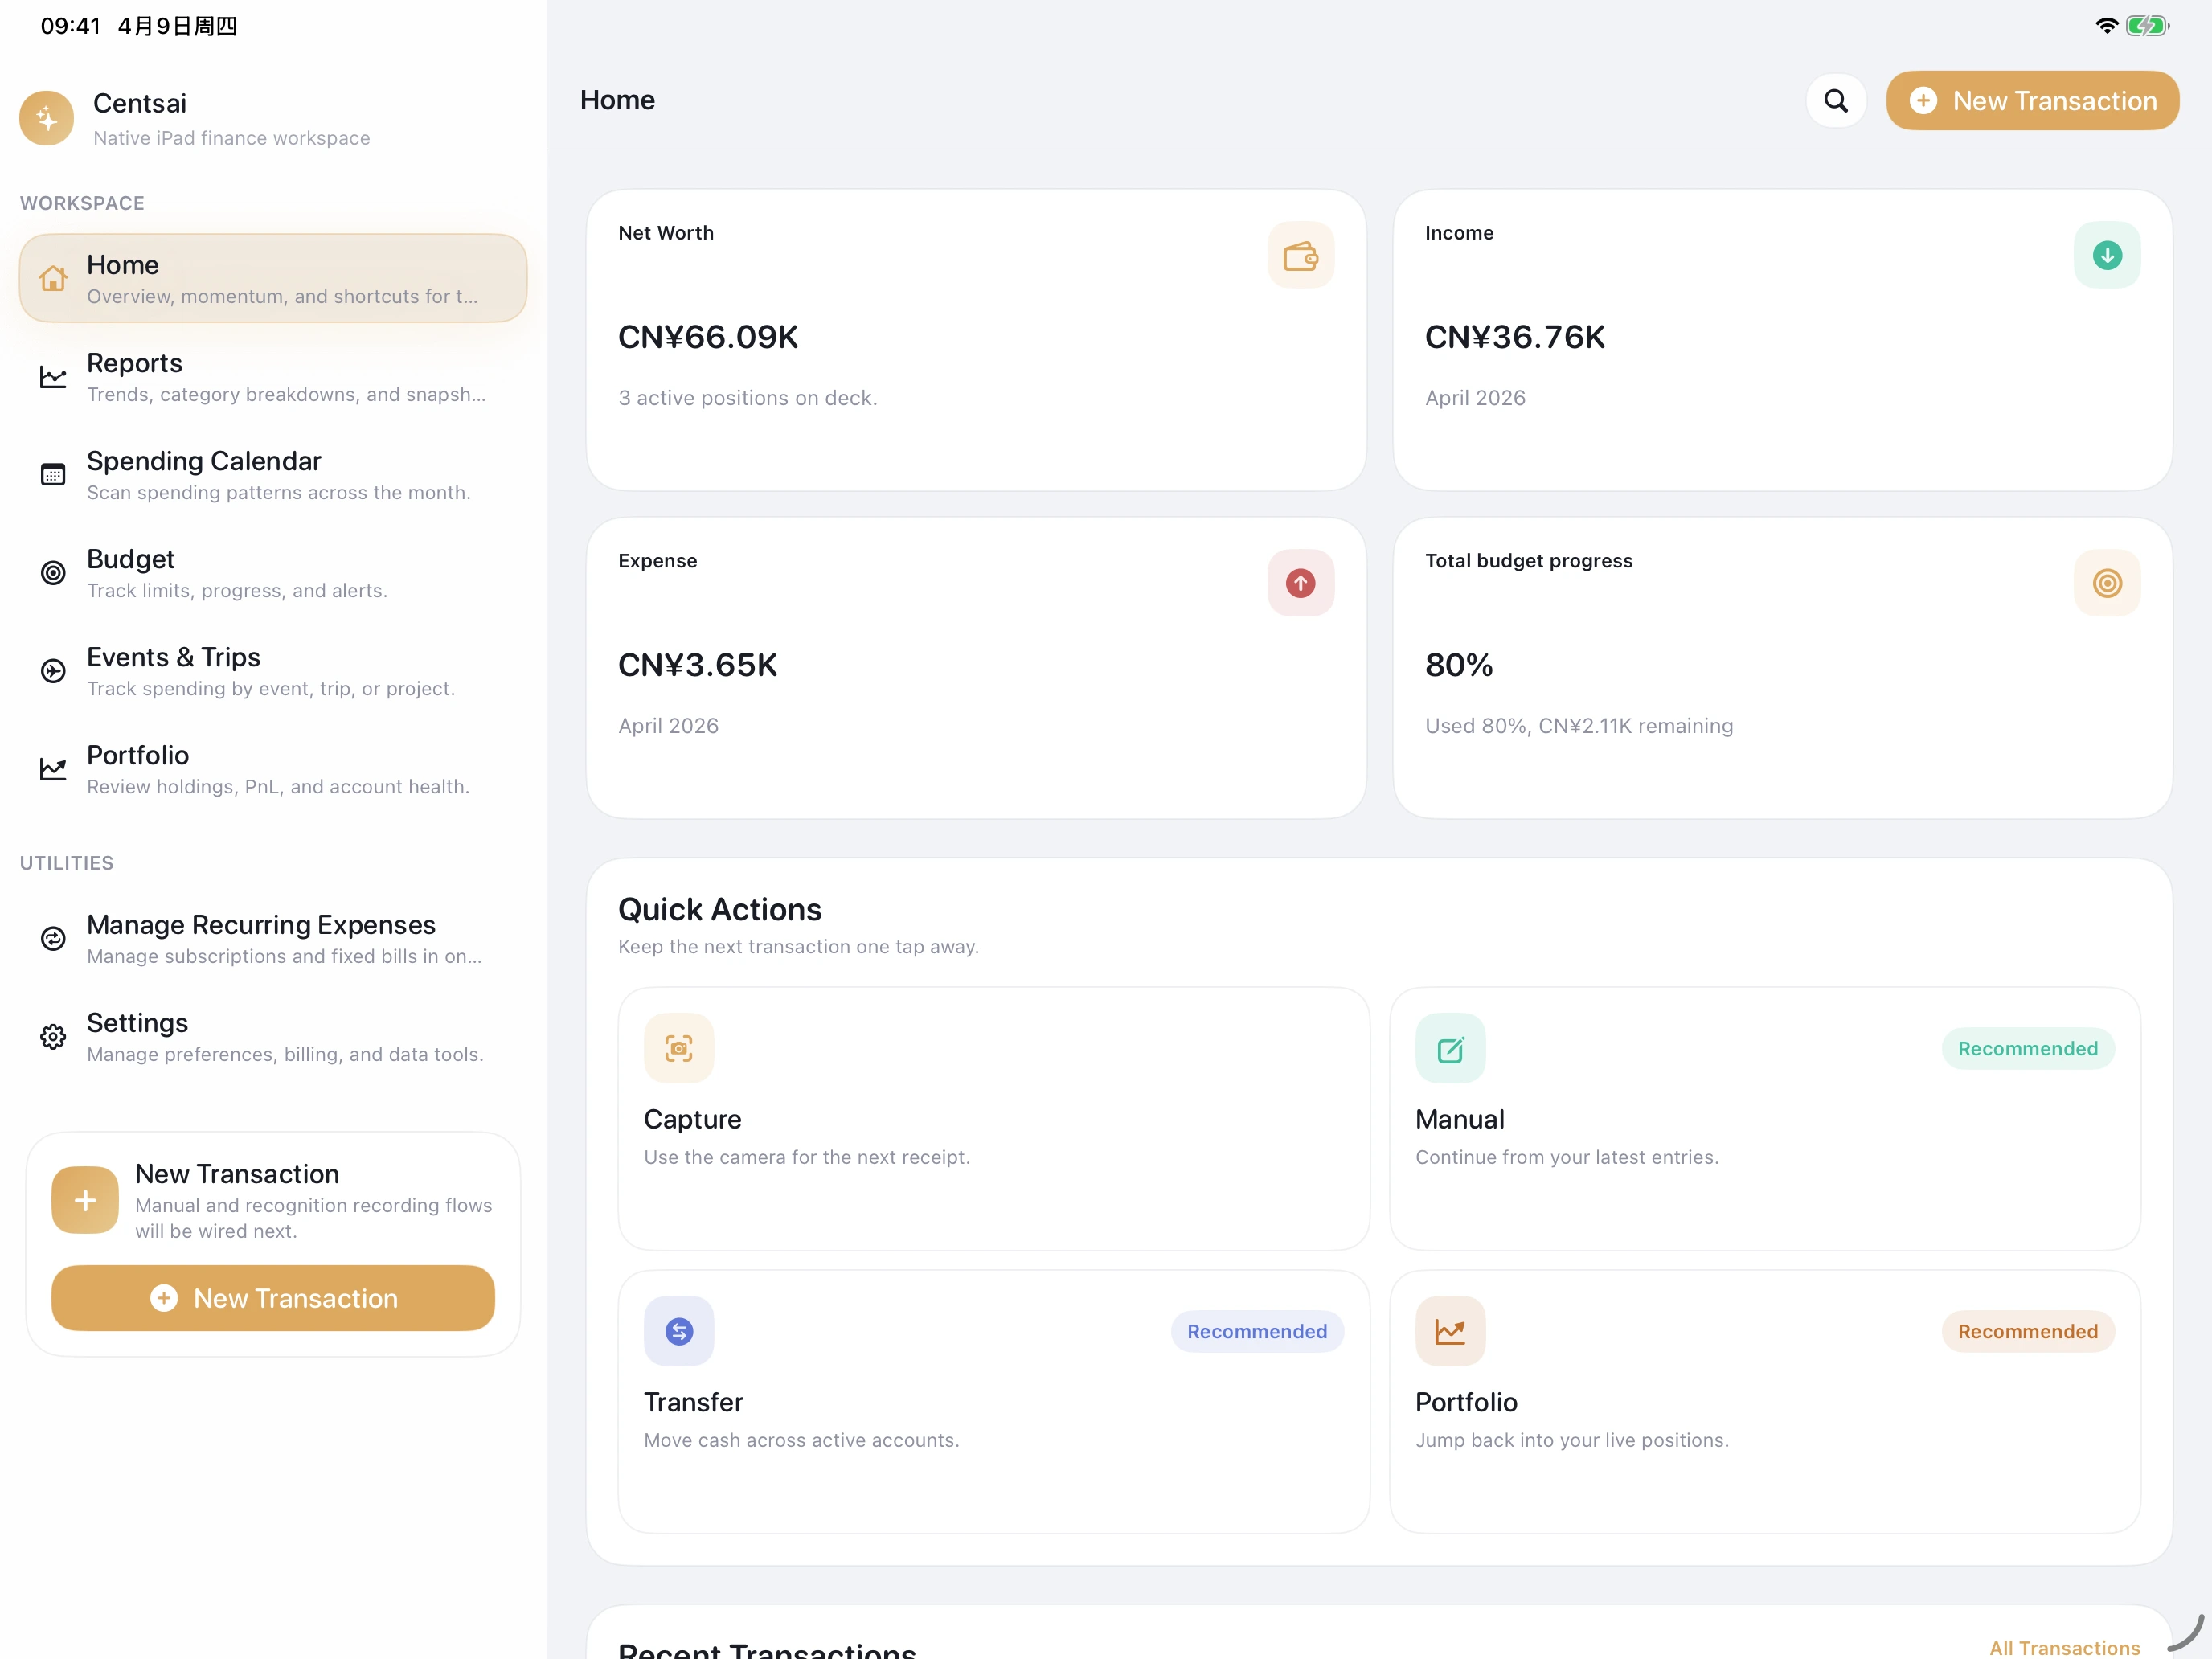Viewport: 2212px width, 1659px height.
Task: Tap the Portfolio chart icon in Quick Actions
Action: 1450,1331
